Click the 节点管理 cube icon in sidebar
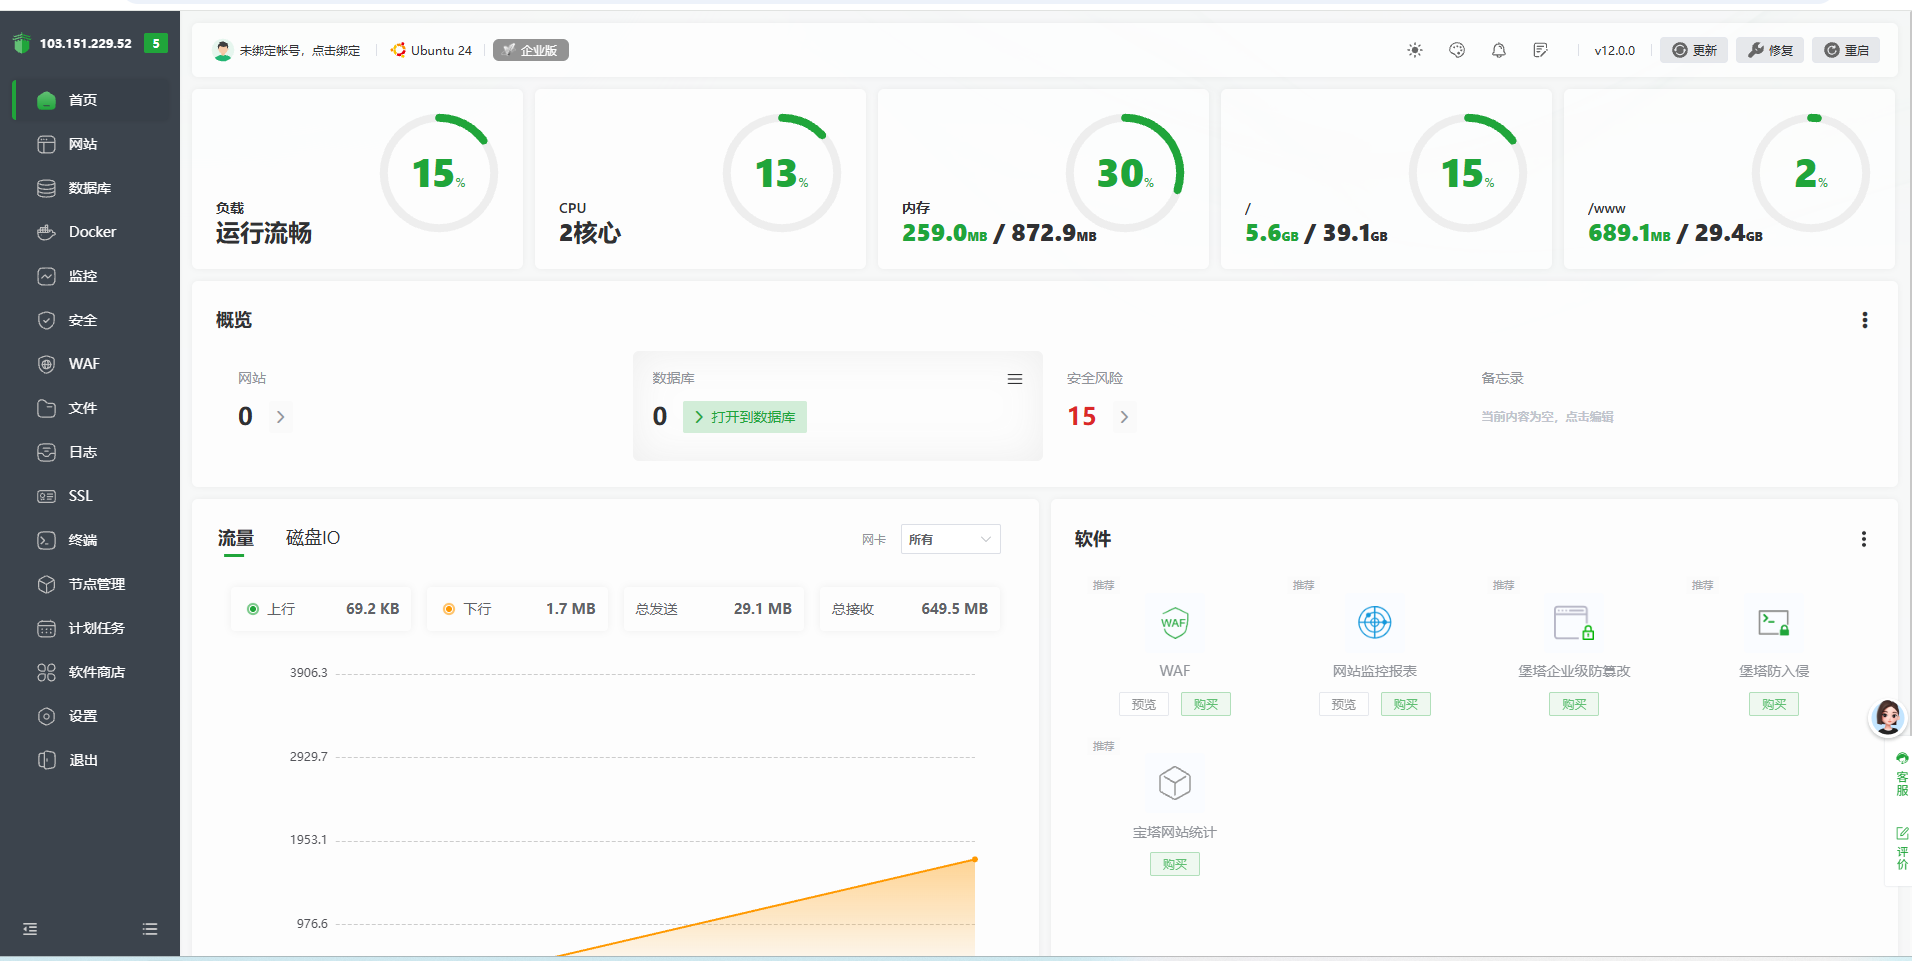This screenshot has width=1912, height=961. point(46,584)
